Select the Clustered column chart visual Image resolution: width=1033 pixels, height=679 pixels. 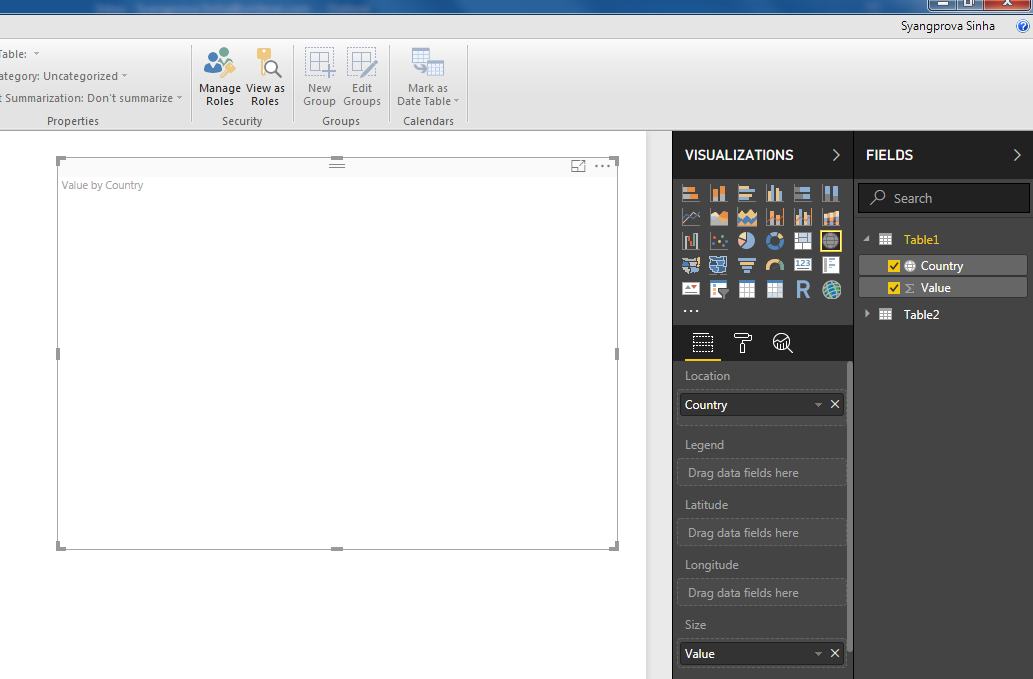775,193
